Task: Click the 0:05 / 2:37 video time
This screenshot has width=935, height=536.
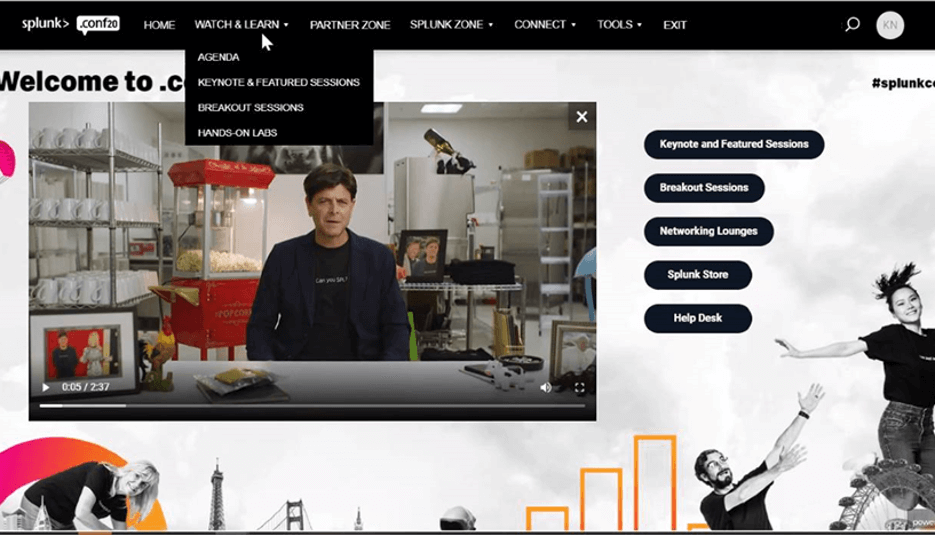Action: pyautogui.click(x=85, y=388)
